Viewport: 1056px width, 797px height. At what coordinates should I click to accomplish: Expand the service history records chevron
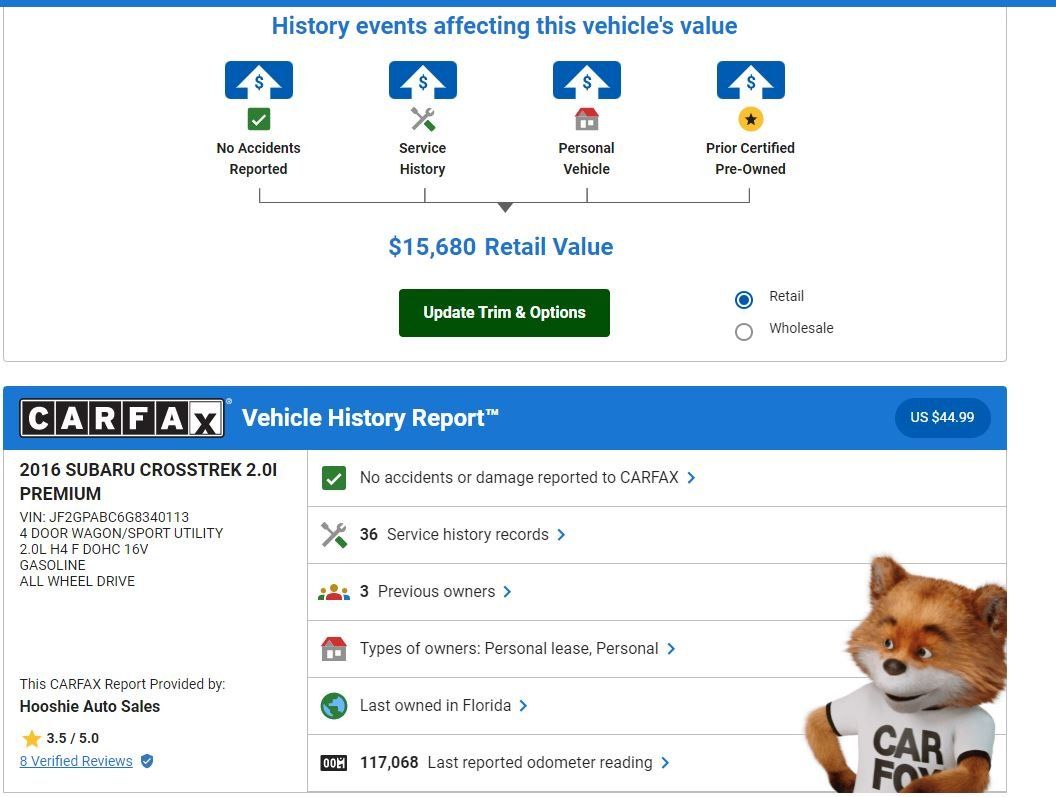coord(562,535)
